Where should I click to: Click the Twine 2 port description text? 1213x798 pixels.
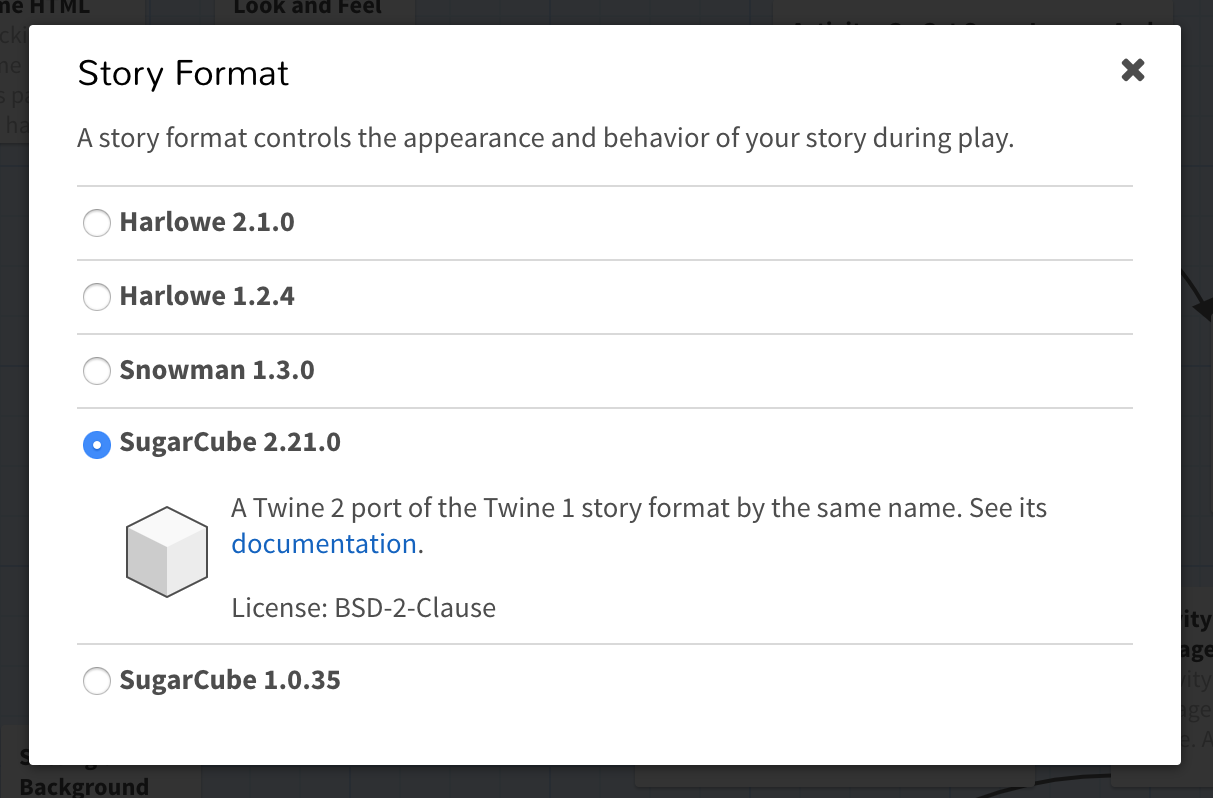pos(638,508)
